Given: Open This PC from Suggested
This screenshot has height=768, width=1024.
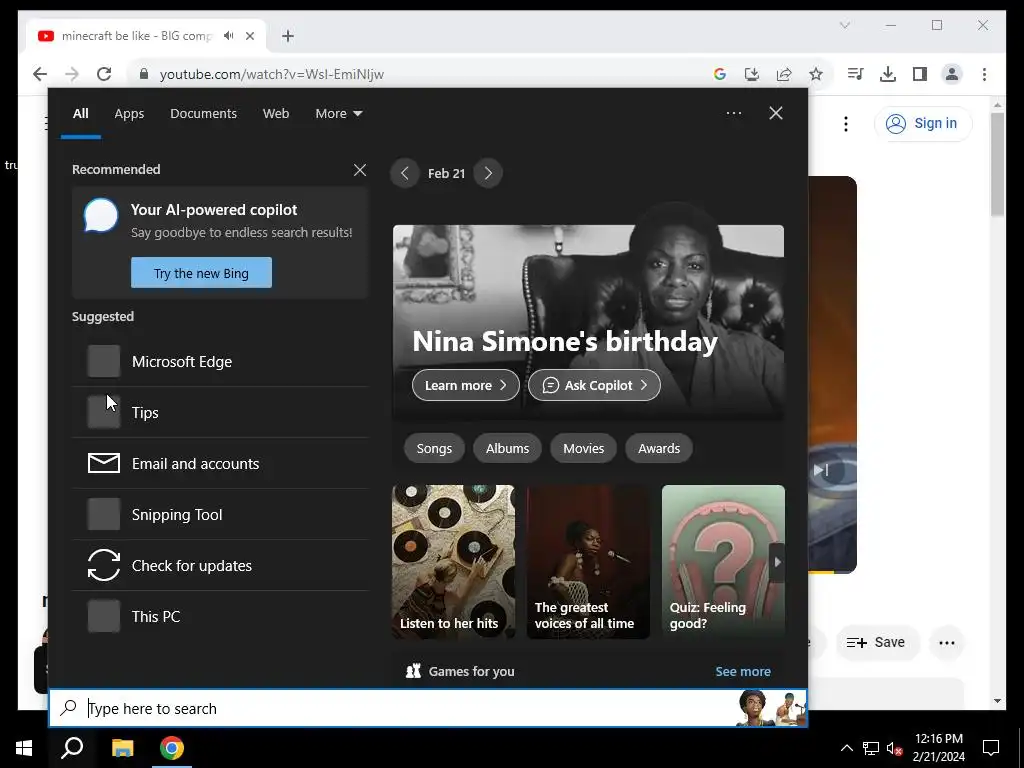Looking at the screenshot, I should (x=221, y=616).
